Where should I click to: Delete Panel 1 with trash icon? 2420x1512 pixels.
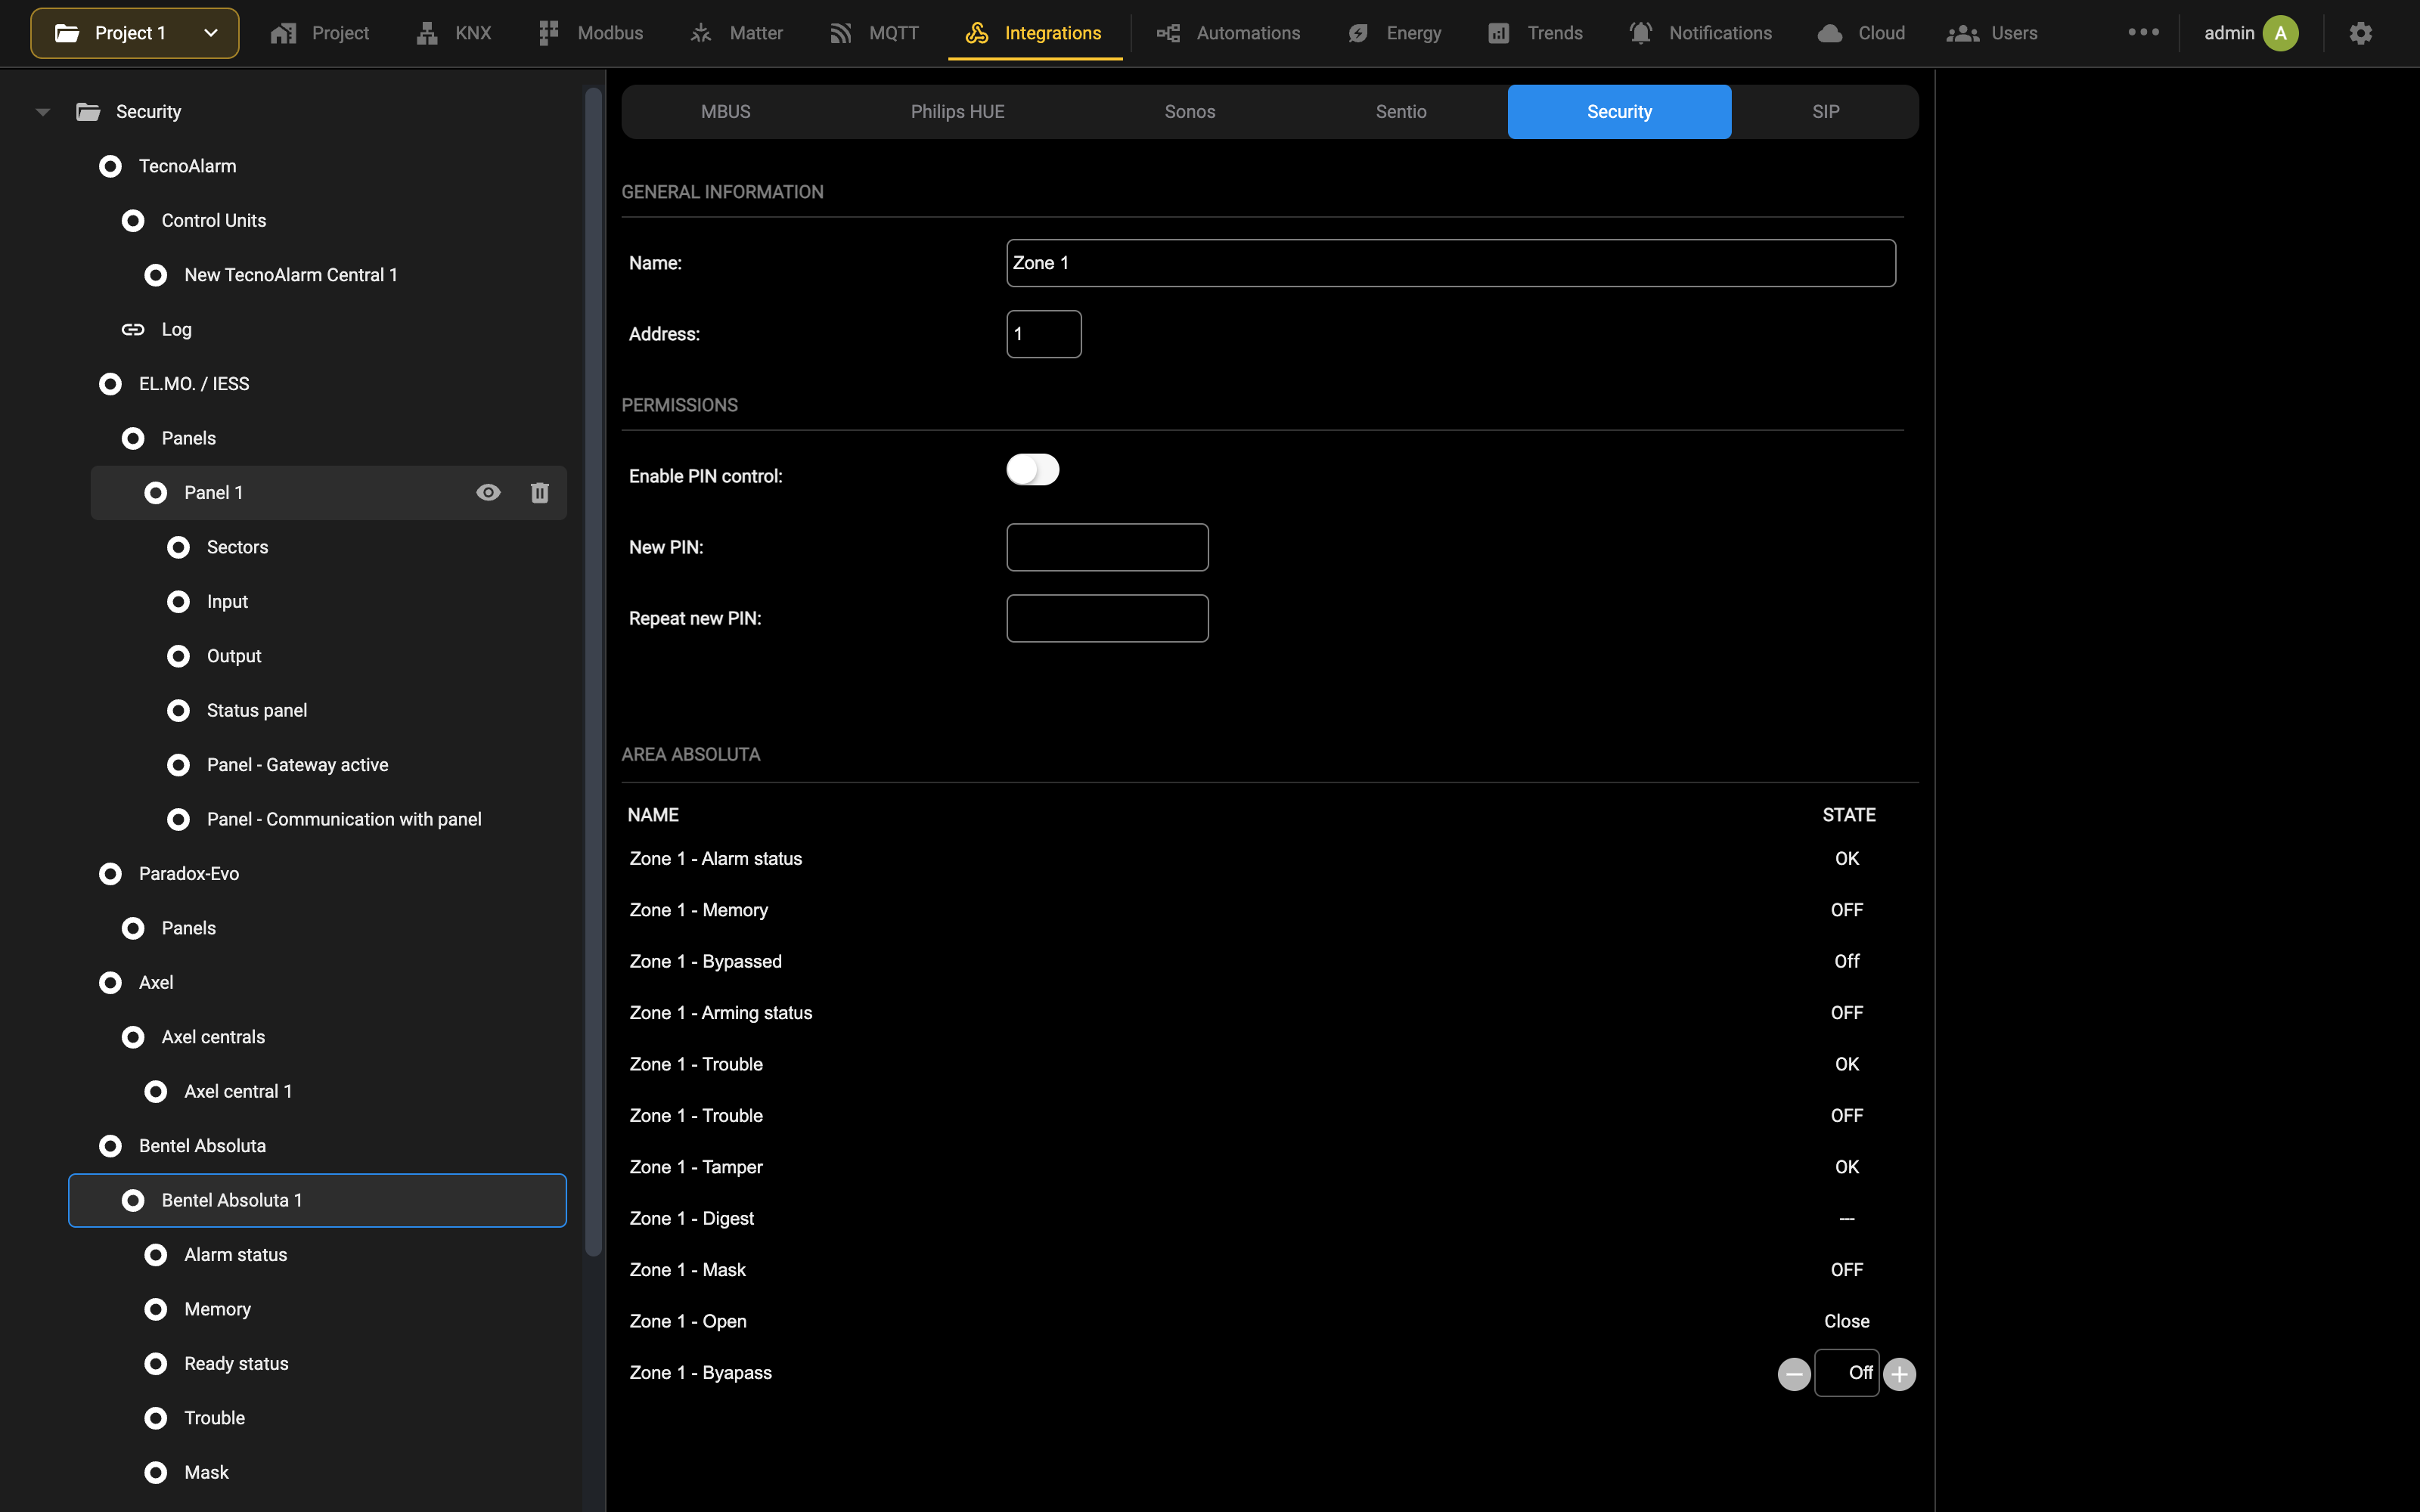[540, 492]
